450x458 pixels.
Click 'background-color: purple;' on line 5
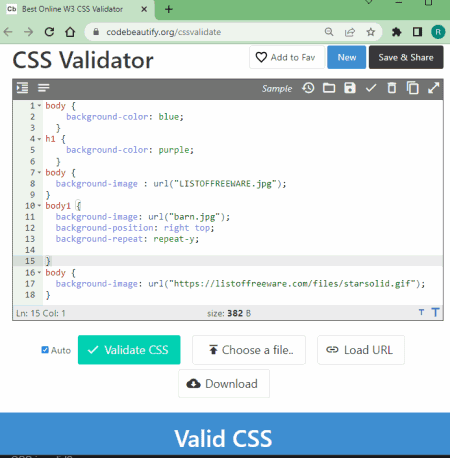130,150
